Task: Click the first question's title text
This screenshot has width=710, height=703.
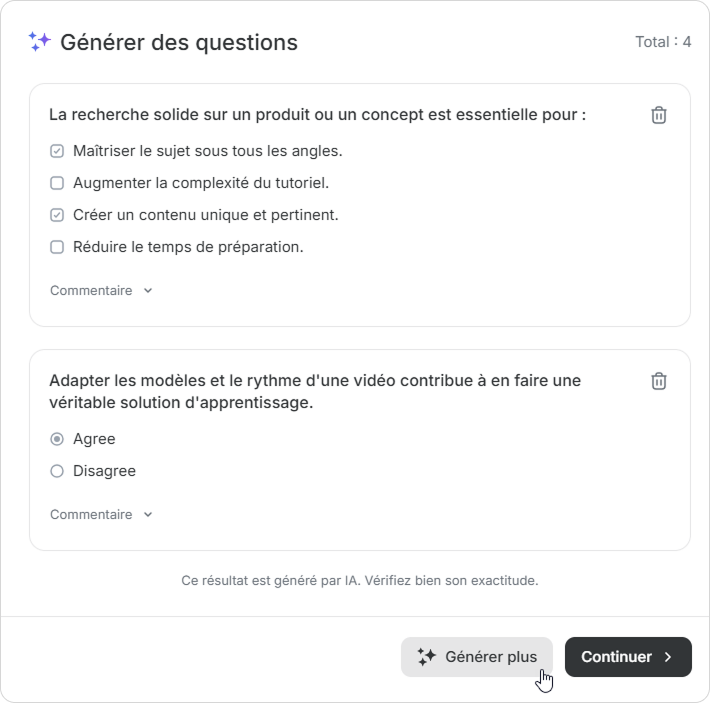Action: pyautogui.click(x=317, y=115)
